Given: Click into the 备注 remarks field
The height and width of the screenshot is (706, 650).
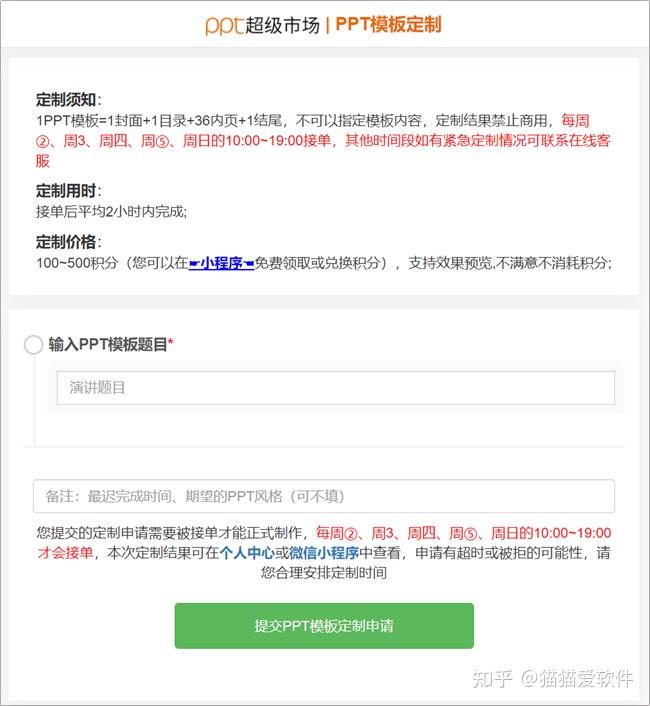Looking at the screenshot, I should pos(324,496).
